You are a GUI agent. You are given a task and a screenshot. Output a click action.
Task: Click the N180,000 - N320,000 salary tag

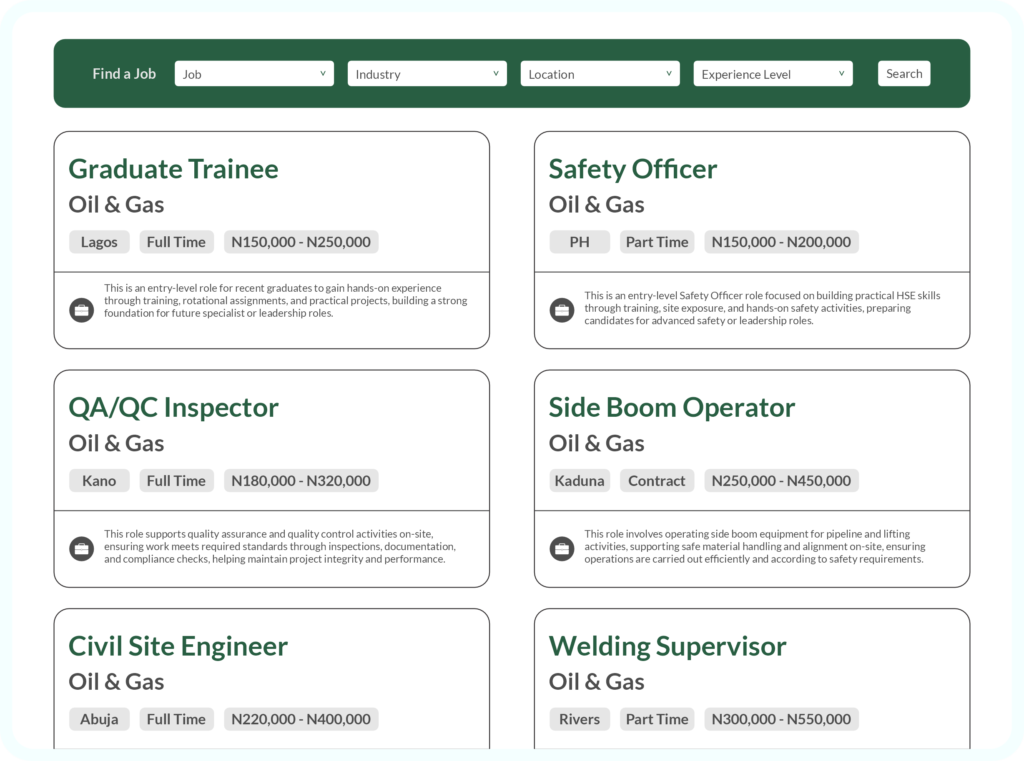pyautogui.click(x=301, y=481)
